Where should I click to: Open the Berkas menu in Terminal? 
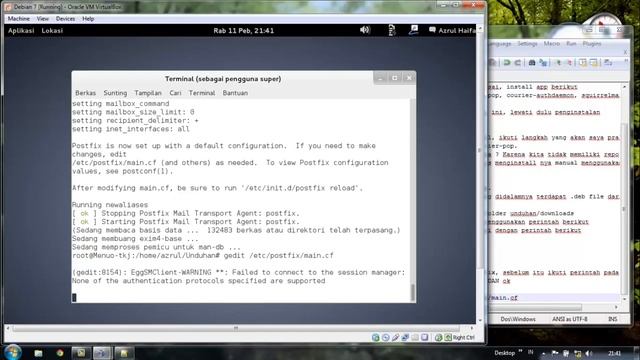coord(85,93)
